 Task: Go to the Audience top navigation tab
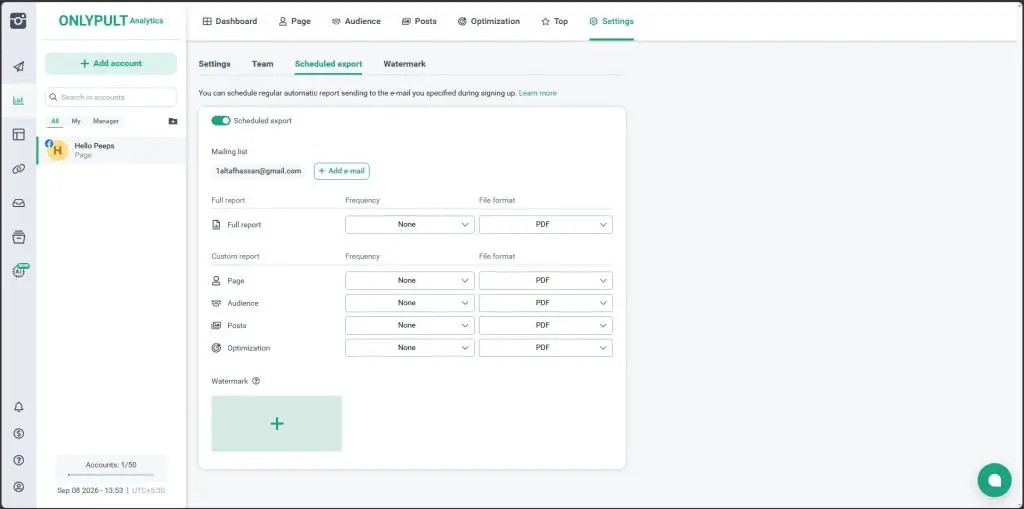(356, 21)
